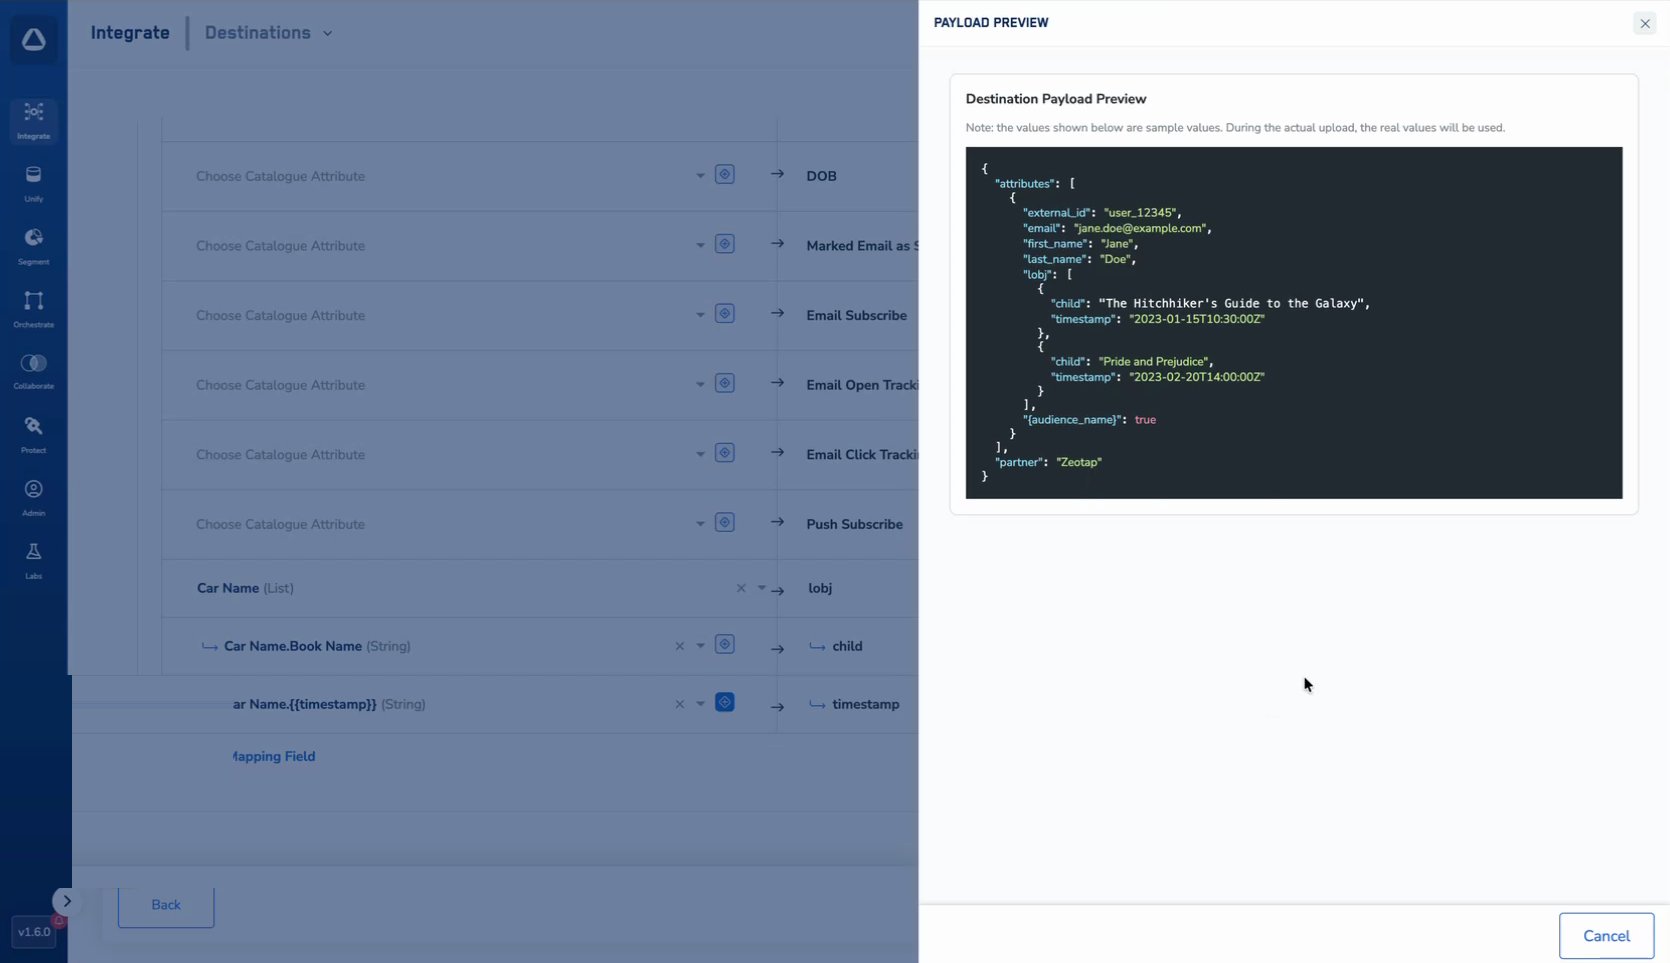Screen dimensions: 1670x963
Task: Click transform icon in Push Subscribe row
Action: [x=725, y=522]
